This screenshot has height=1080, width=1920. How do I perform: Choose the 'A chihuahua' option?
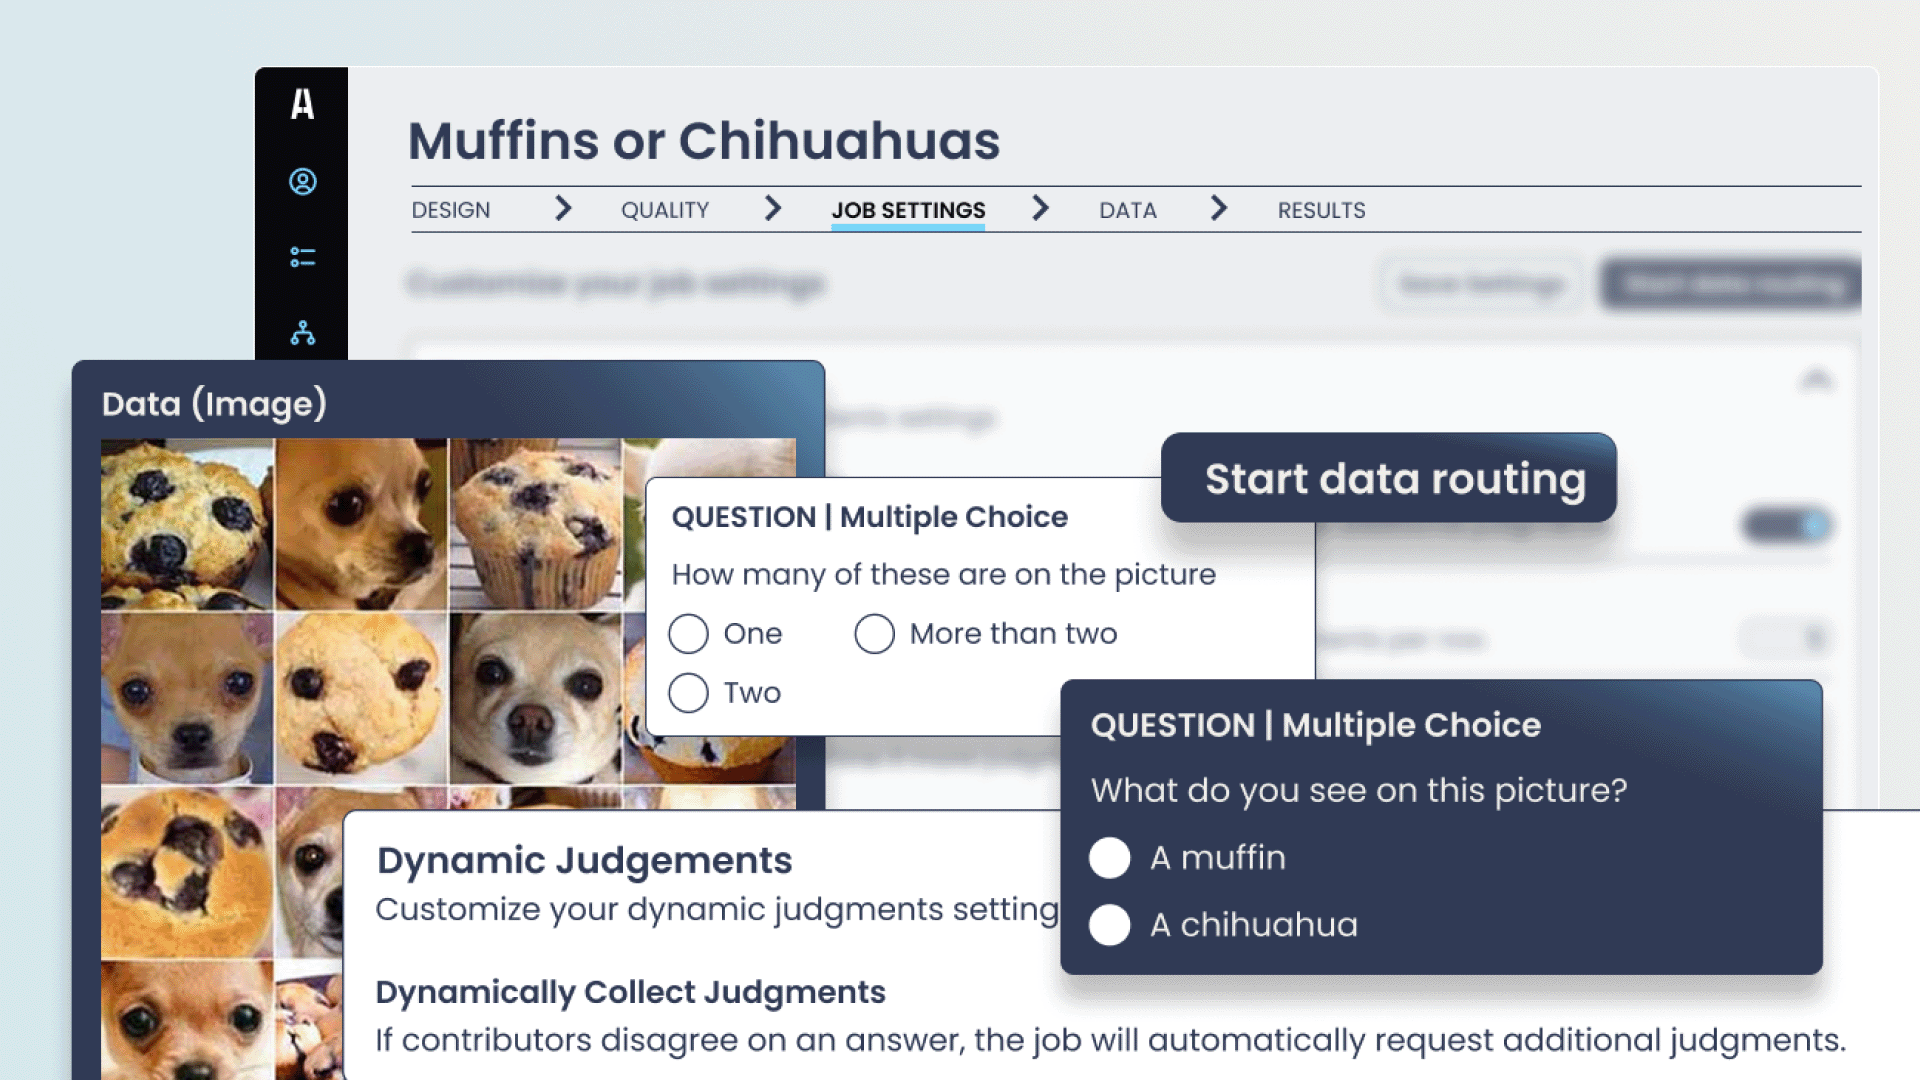(x=1110, y=925)
